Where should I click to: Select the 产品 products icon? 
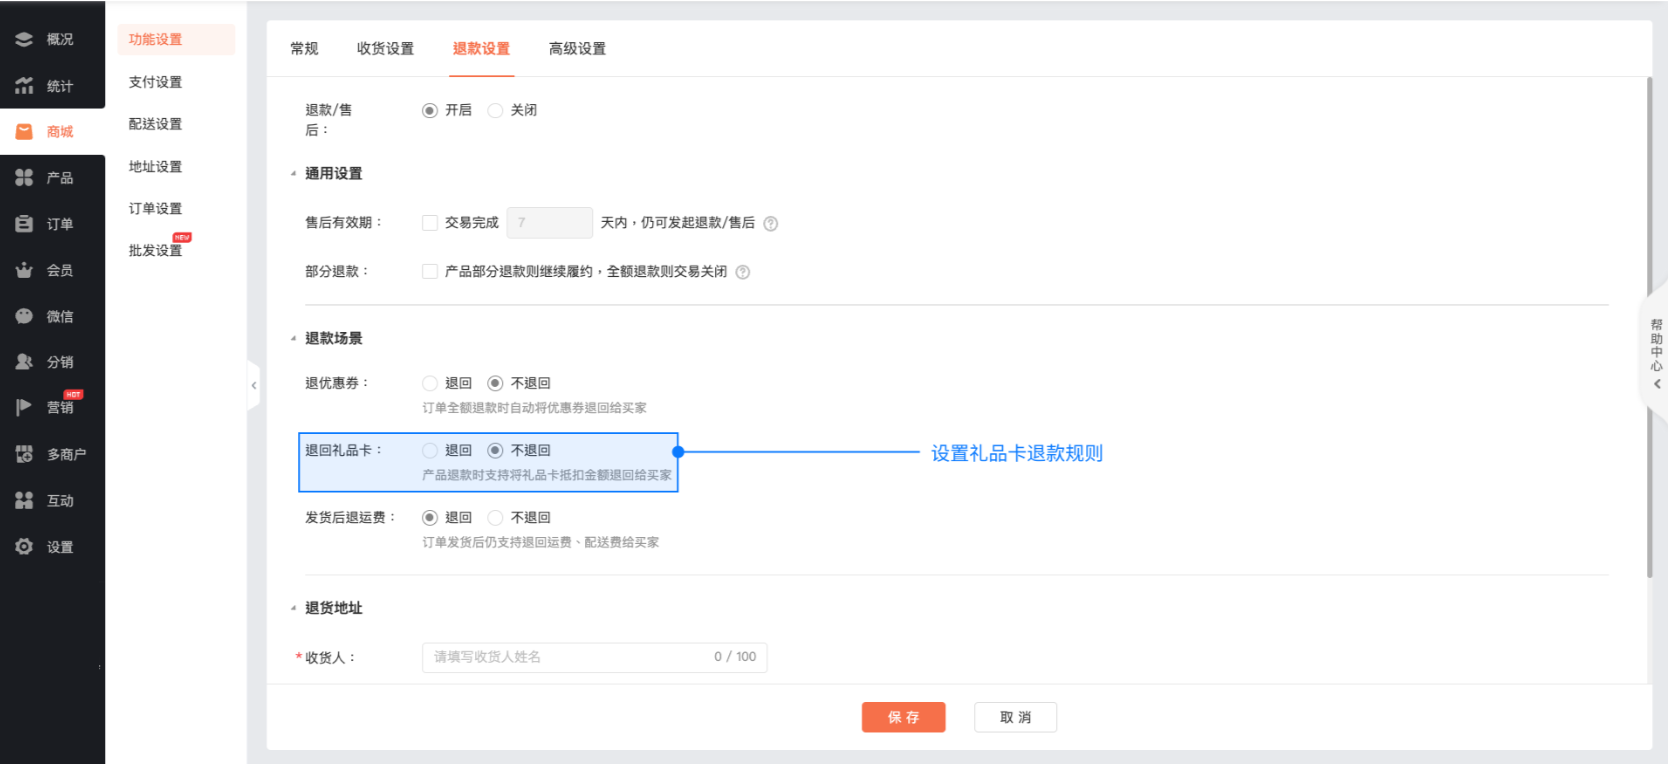pos(24,178)
